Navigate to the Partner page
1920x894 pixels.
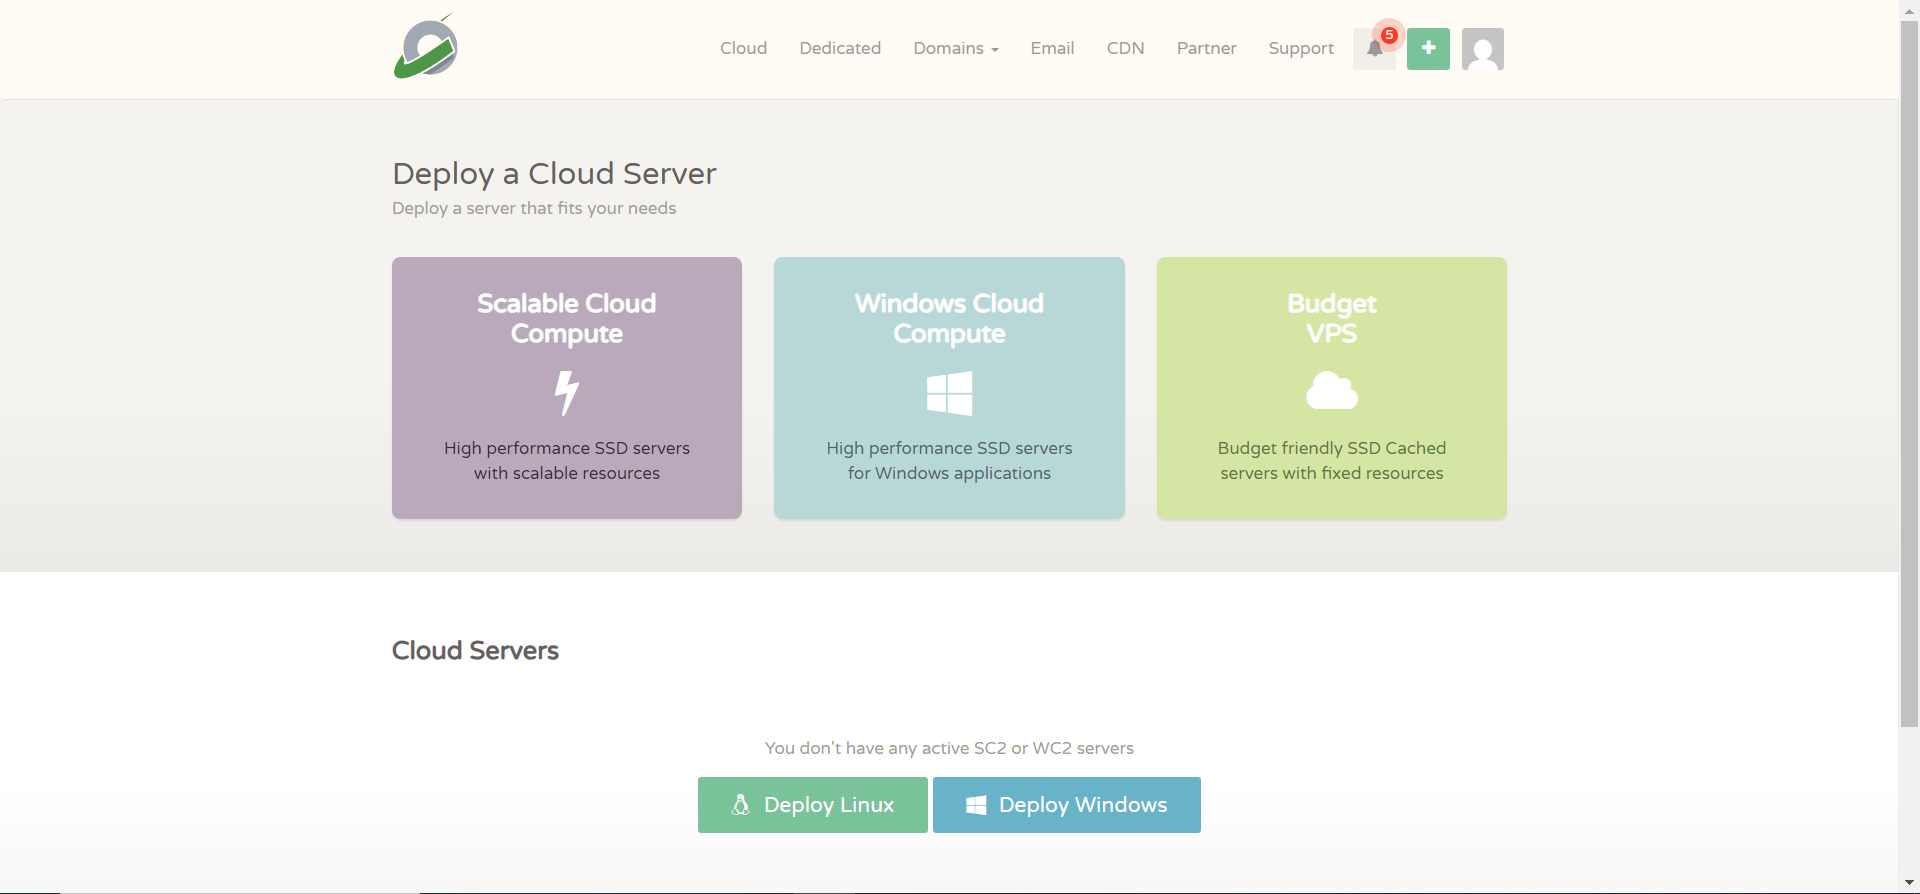pos(1206,48)
